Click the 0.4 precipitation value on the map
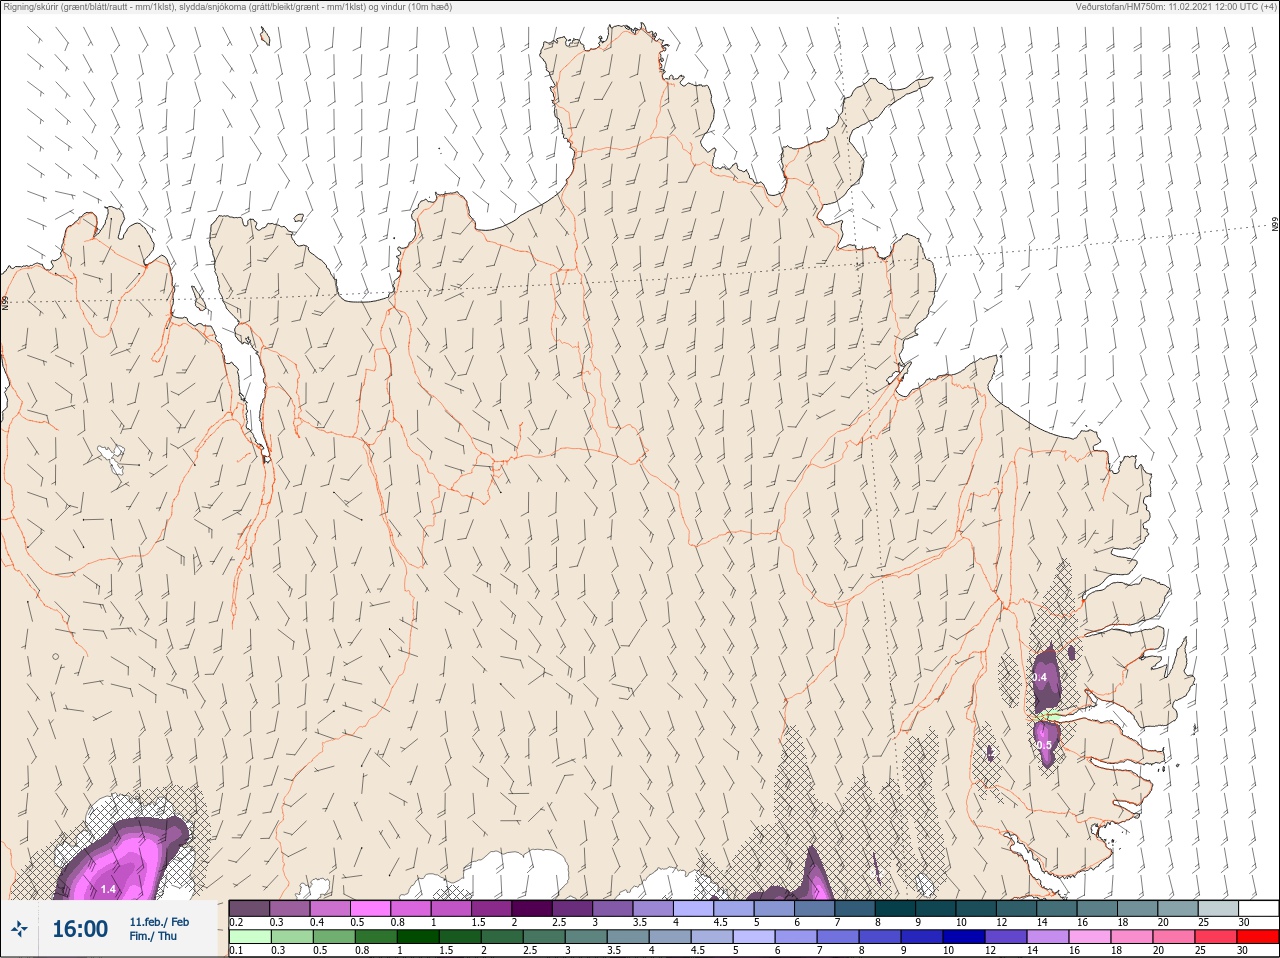This screenshot has height=958, width=1280. click(1040, 677)
